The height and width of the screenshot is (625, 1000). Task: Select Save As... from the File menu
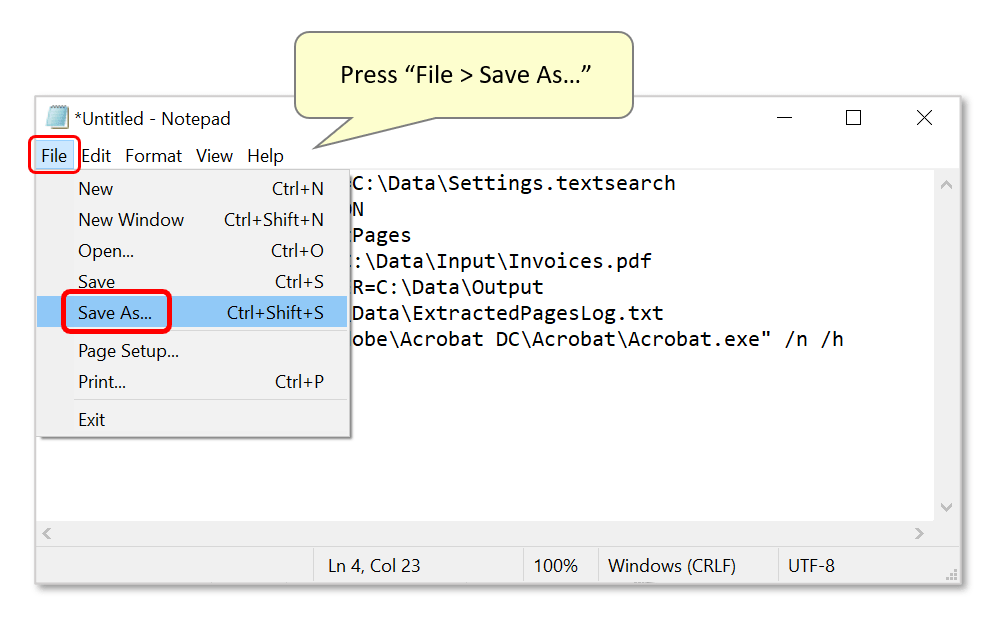tap(116, 312)
